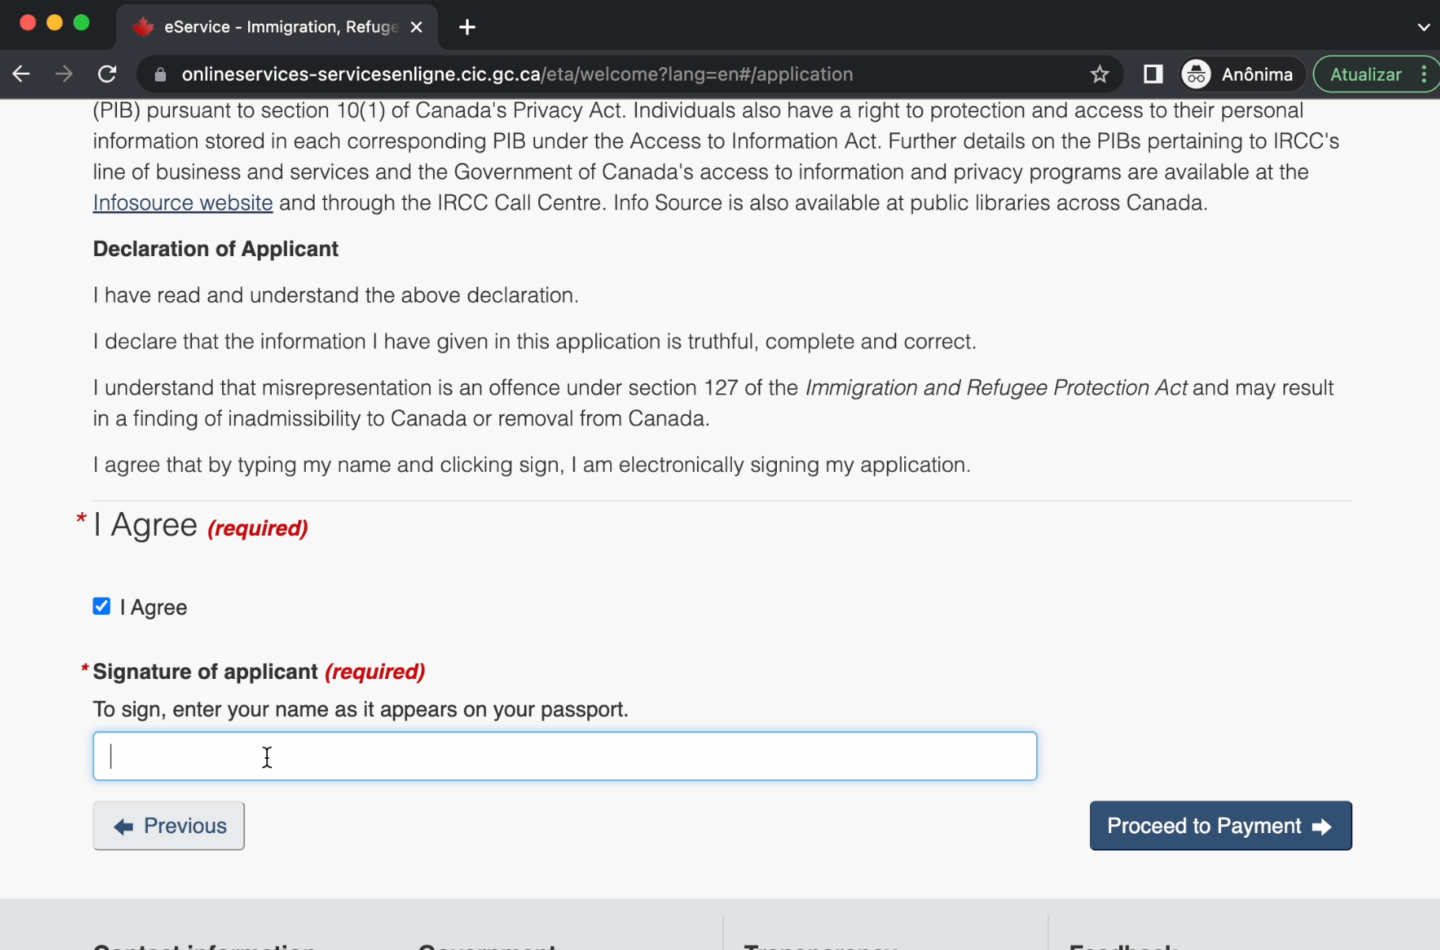
Task: Click the address bar URL
Action: (x=517, y=74)
